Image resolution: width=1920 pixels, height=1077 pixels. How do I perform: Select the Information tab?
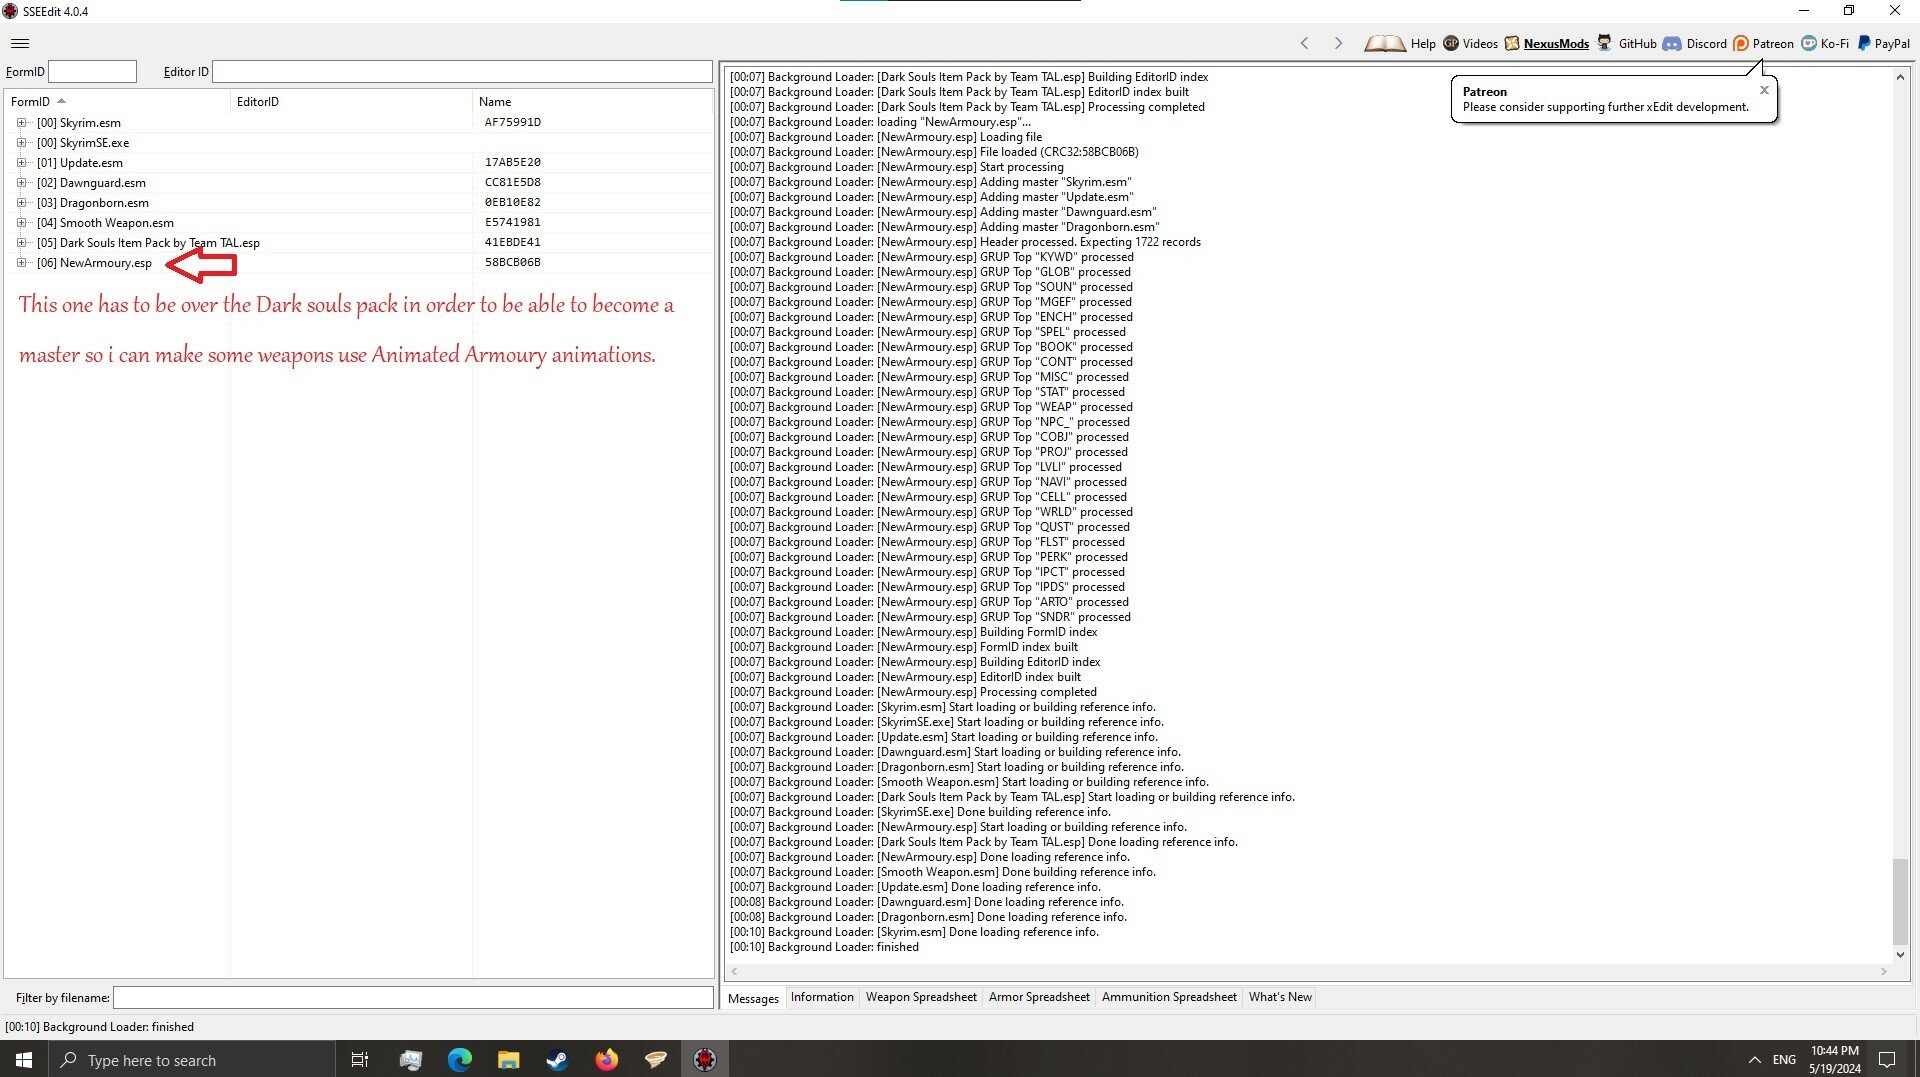pos(822,997)
